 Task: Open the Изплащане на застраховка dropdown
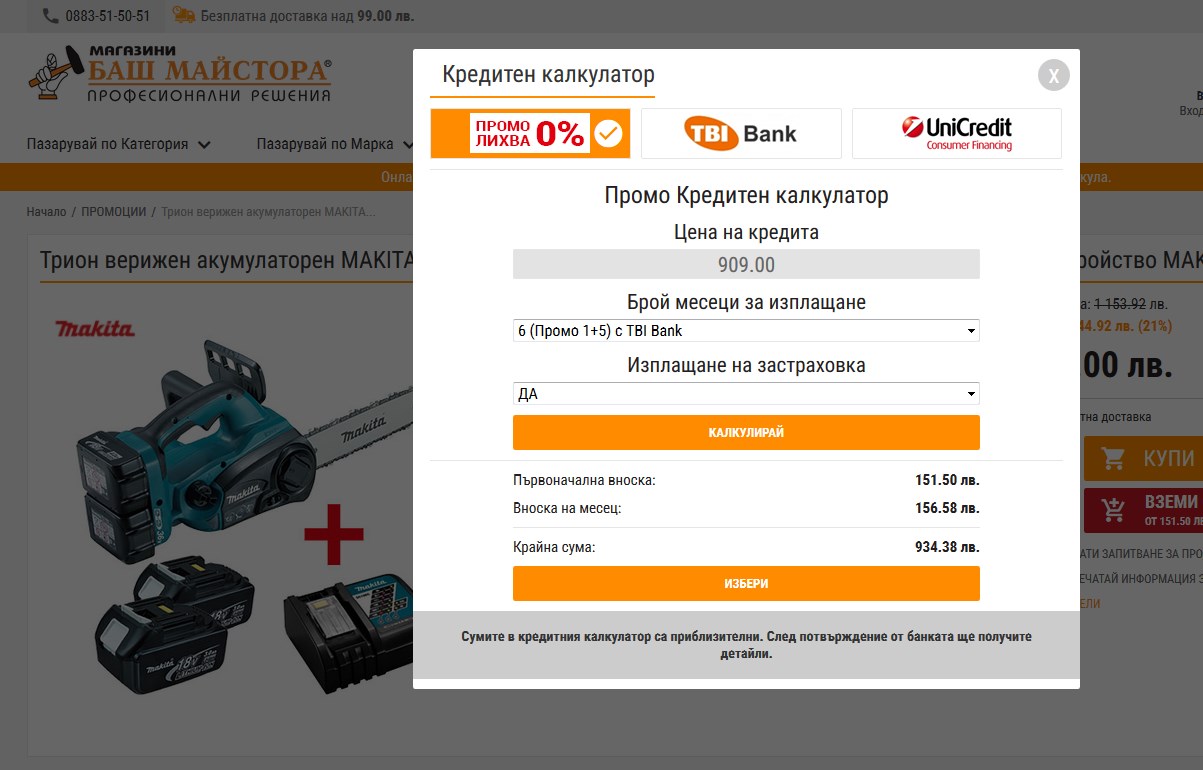tap(746, 394)
